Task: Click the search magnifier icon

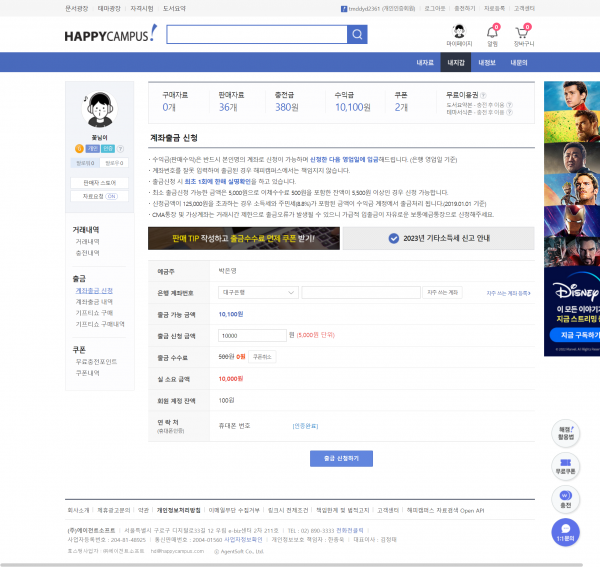Action: (357, 35)
